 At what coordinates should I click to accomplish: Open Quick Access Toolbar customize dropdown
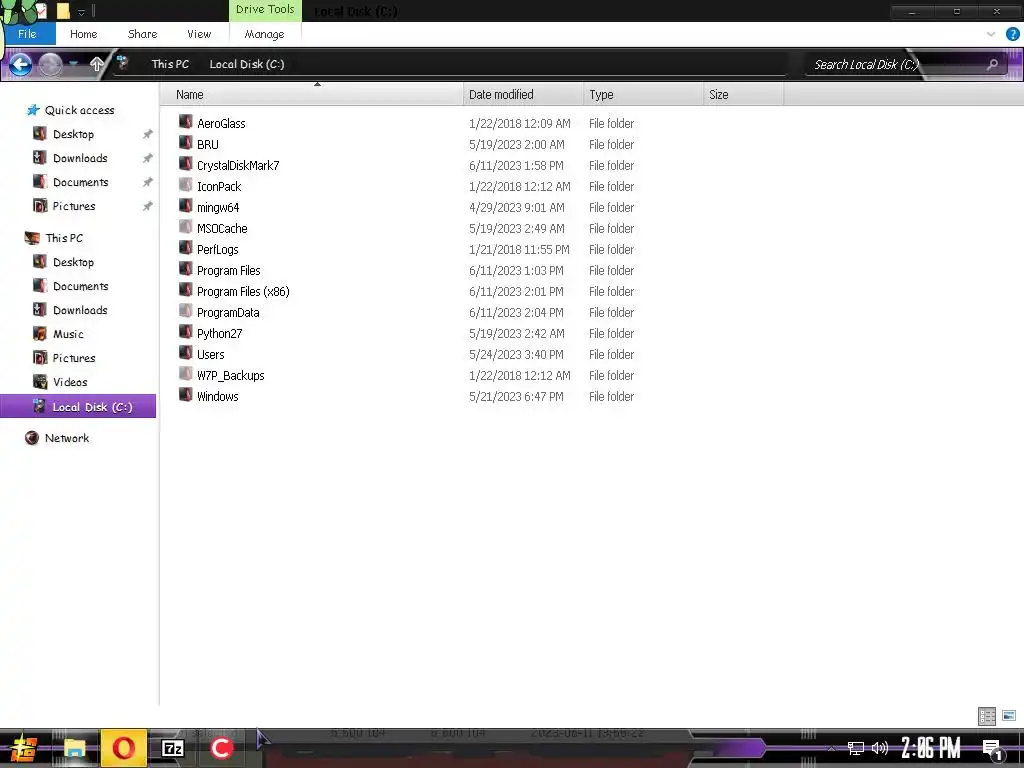click(x=82, y=12)
